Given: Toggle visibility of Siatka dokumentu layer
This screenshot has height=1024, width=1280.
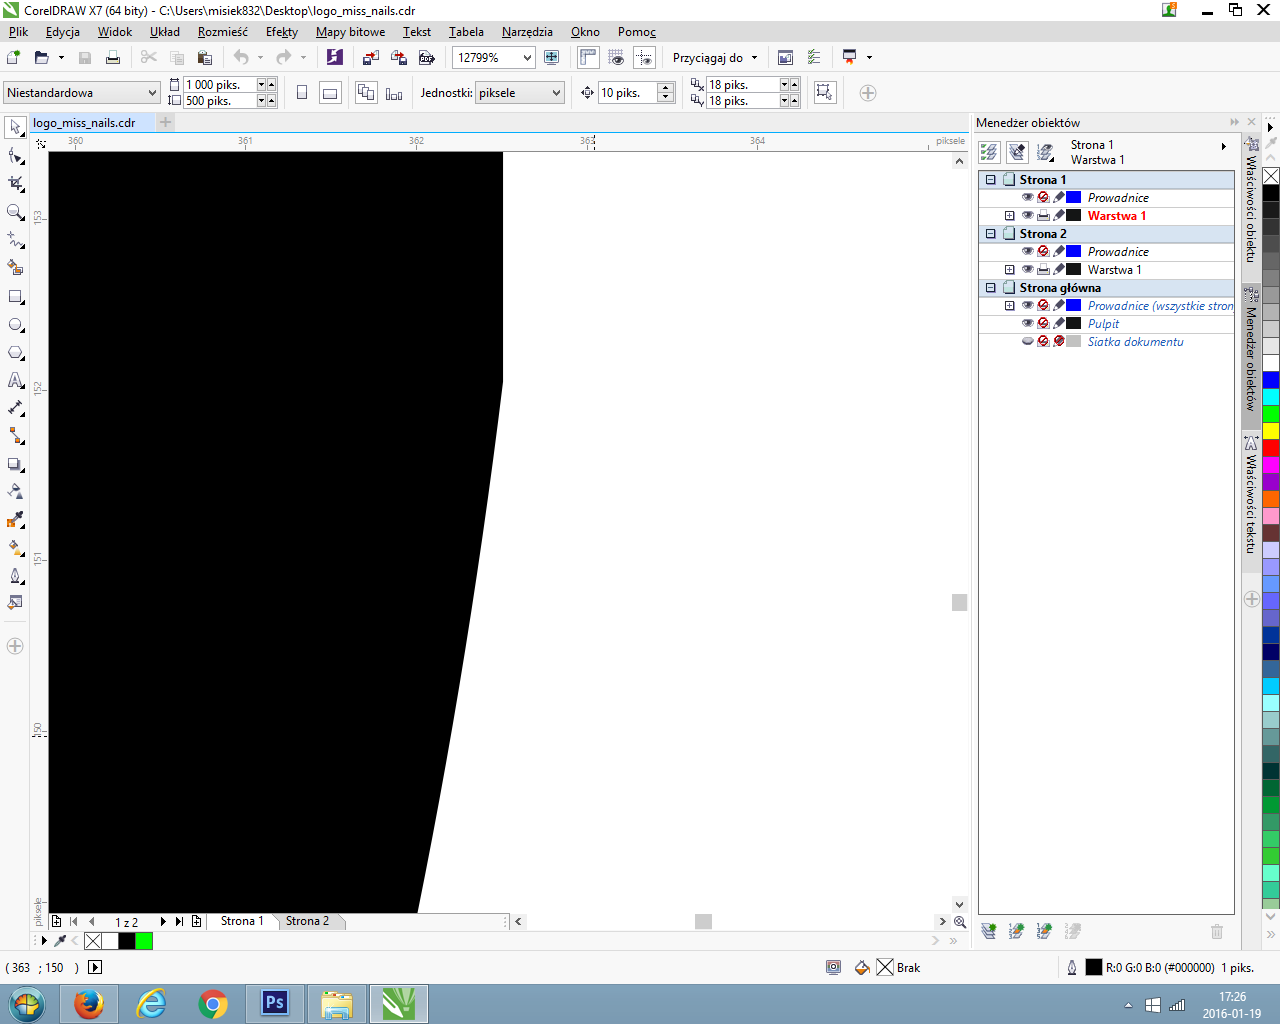Looking at the screenshot, I should [1027, 341].
